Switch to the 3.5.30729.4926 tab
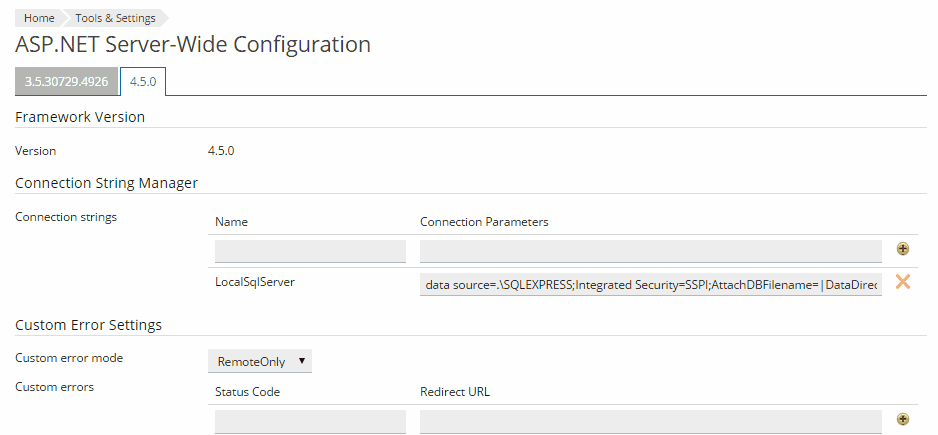 pyautogui.click(x=66, y=81)
